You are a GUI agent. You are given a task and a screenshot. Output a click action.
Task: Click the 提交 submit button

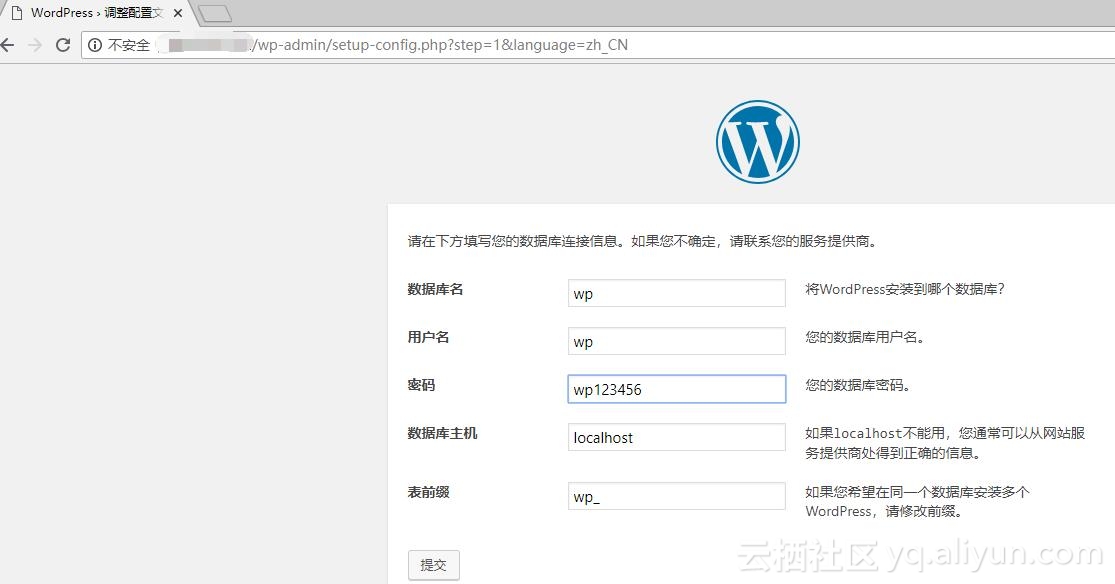(434, 565)
